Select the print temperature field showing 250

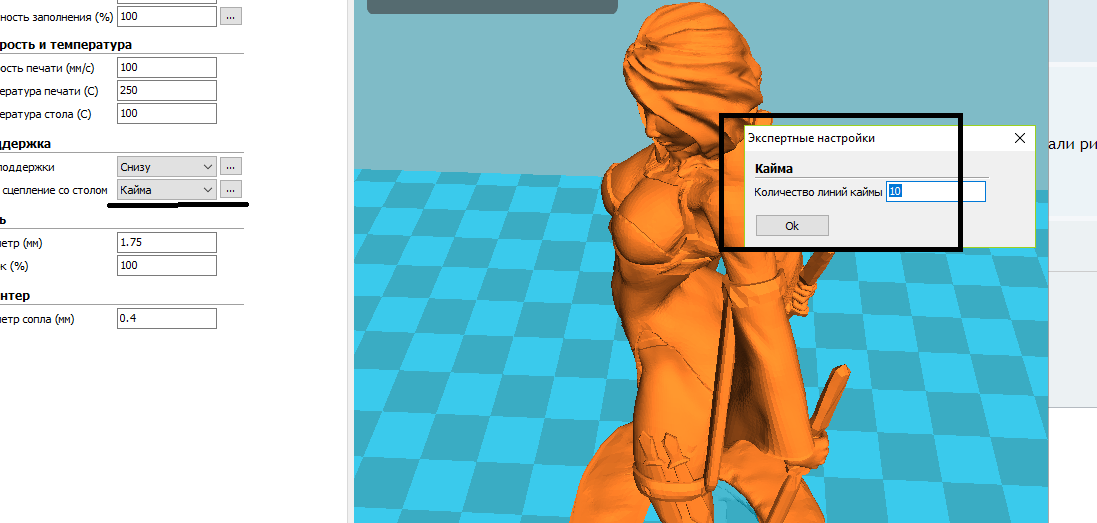(x=166, y=90)
